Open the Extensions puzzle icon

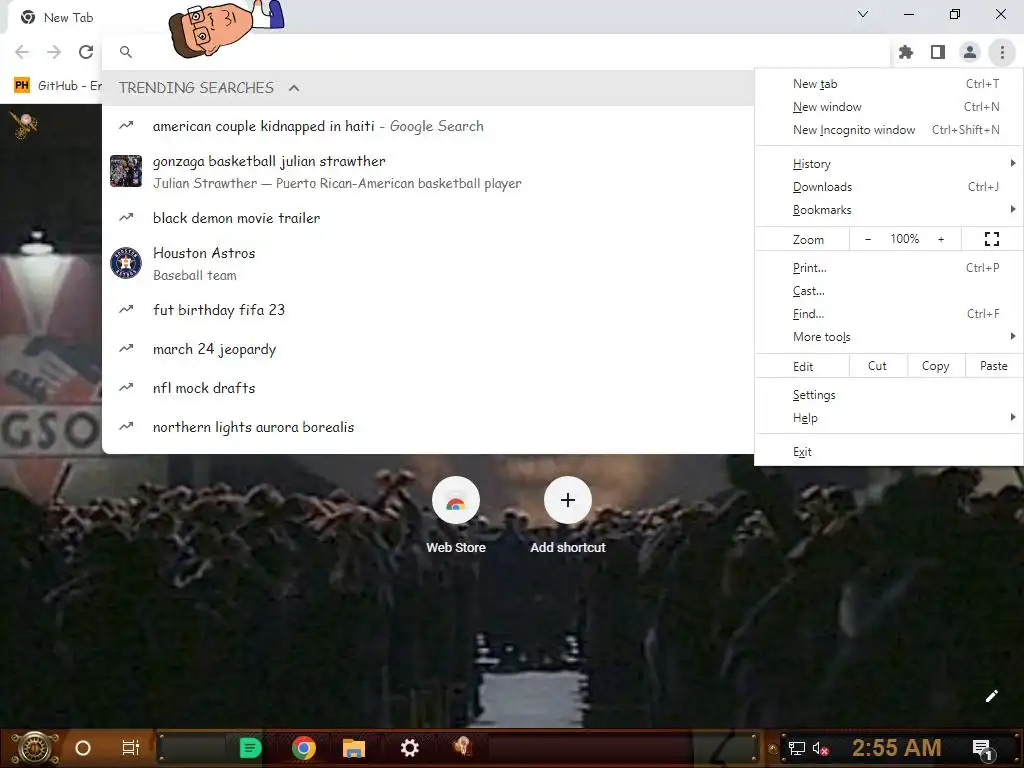click(906, 52)
